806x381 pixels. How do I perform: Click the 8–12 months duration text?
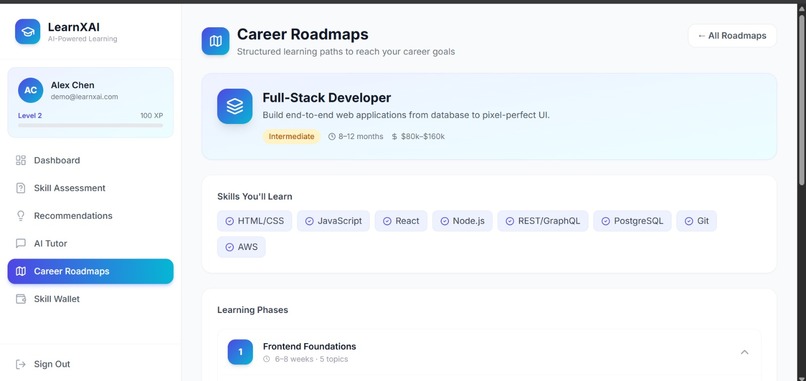click(361, 137)
